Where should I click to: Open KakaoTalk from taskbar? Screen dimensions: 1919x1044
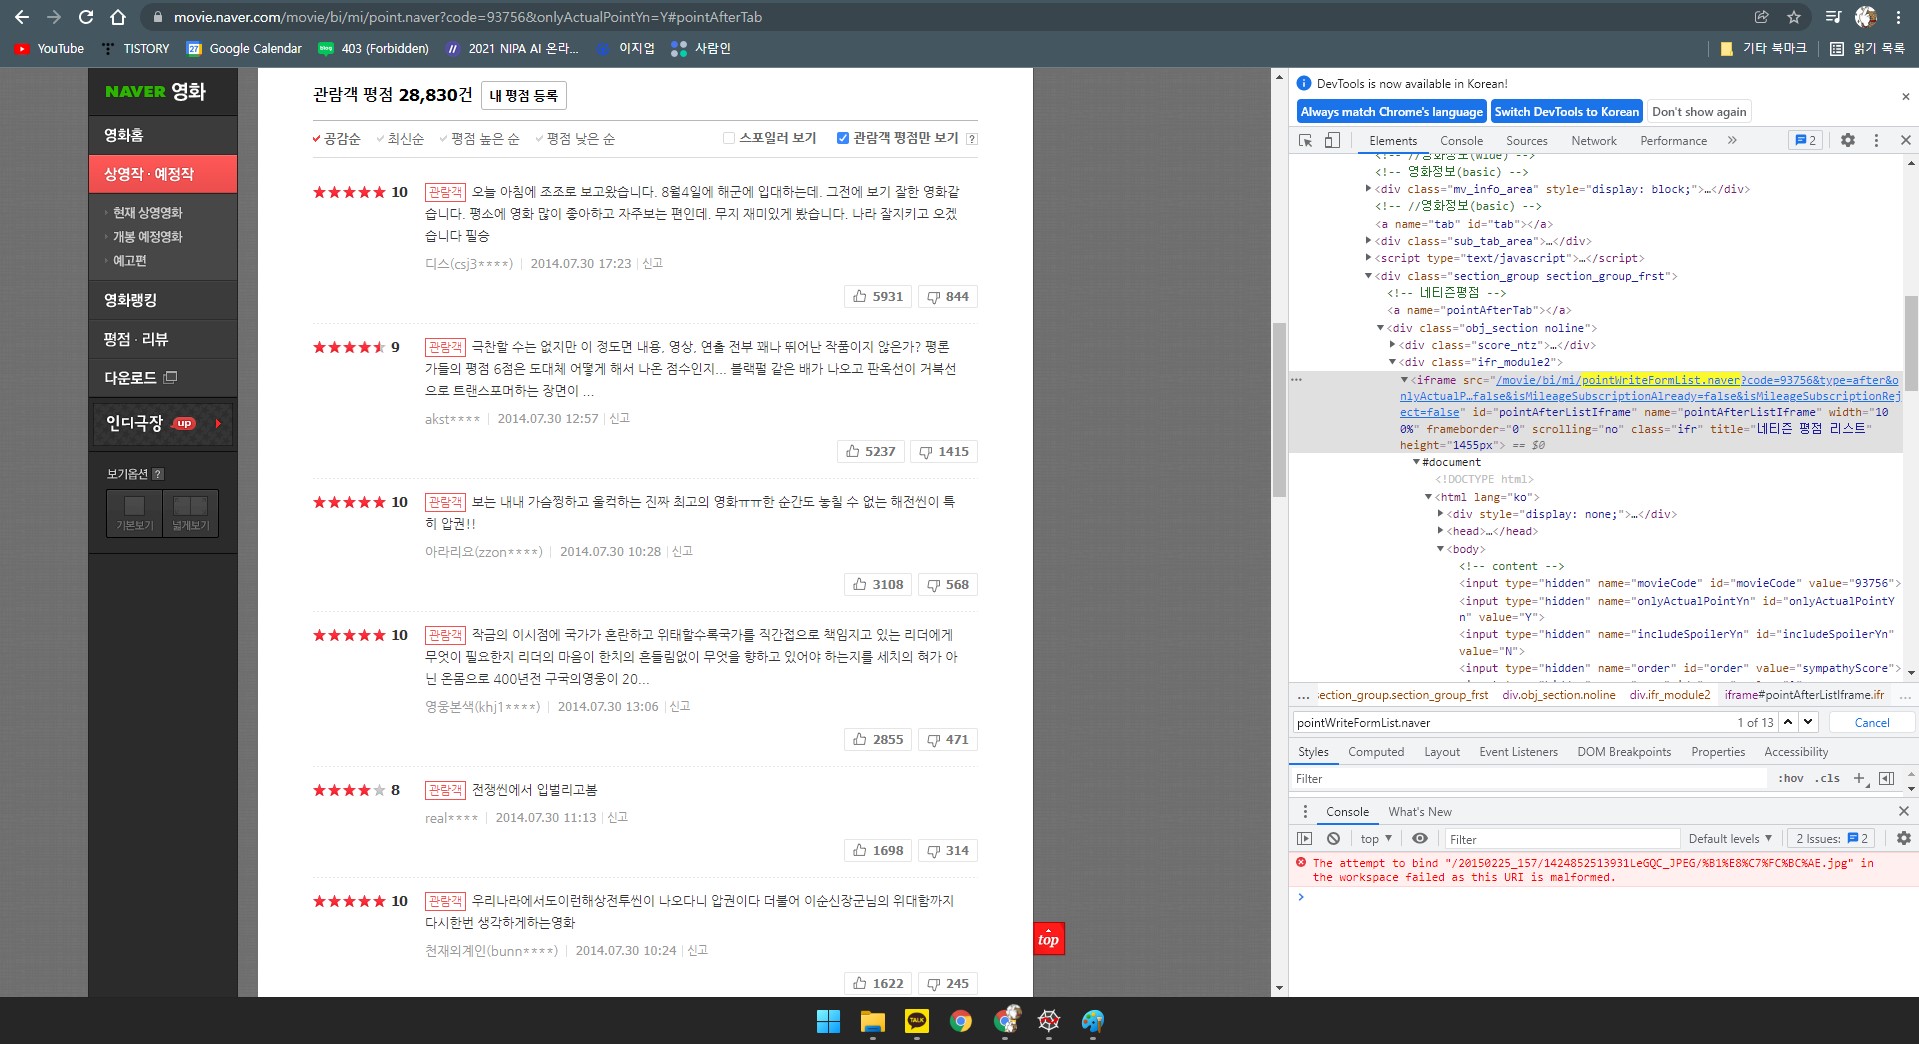point(916,1021)
